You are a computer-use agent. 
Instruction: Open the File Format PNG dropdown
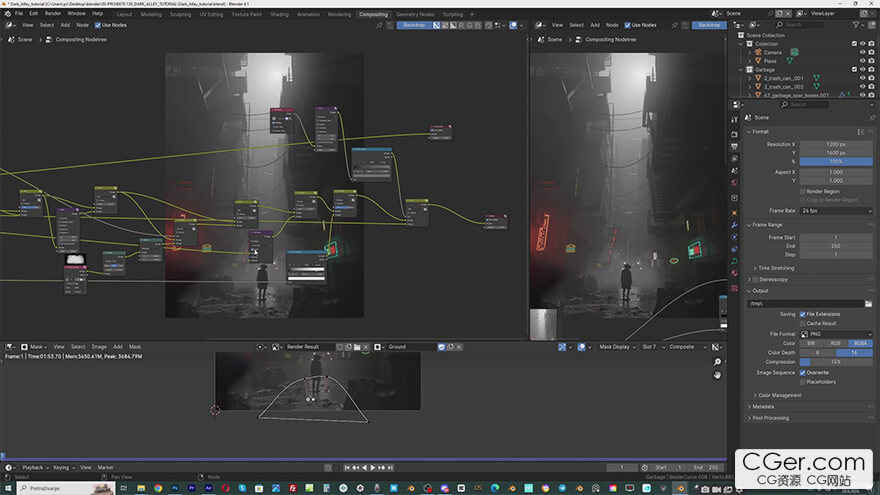(x=836, y=334)
